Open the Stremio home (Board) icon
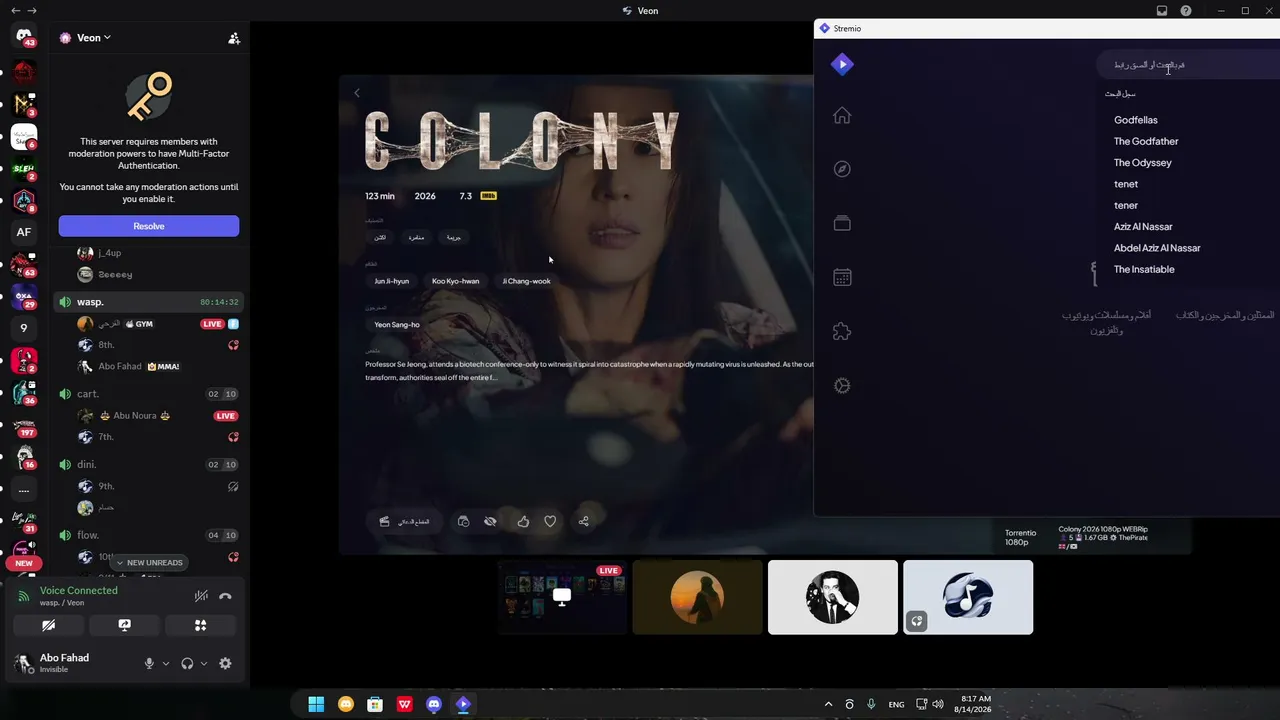 point(842,116)
